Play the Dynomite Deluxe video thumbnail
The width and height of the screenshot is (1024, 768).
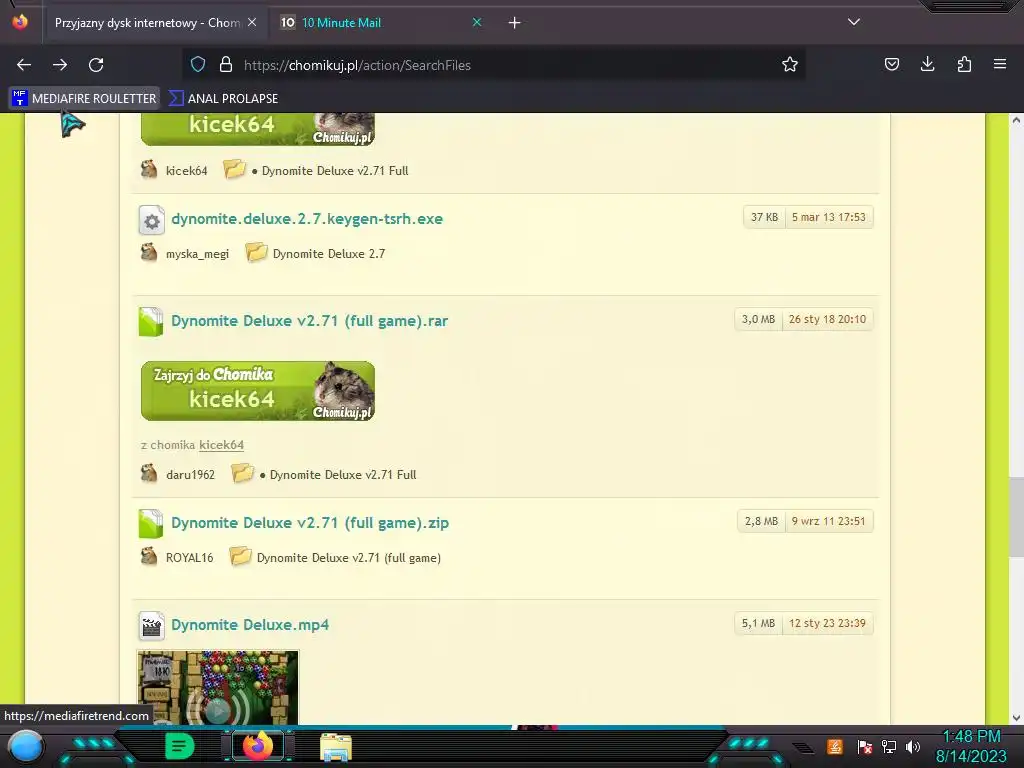point(218,687)
